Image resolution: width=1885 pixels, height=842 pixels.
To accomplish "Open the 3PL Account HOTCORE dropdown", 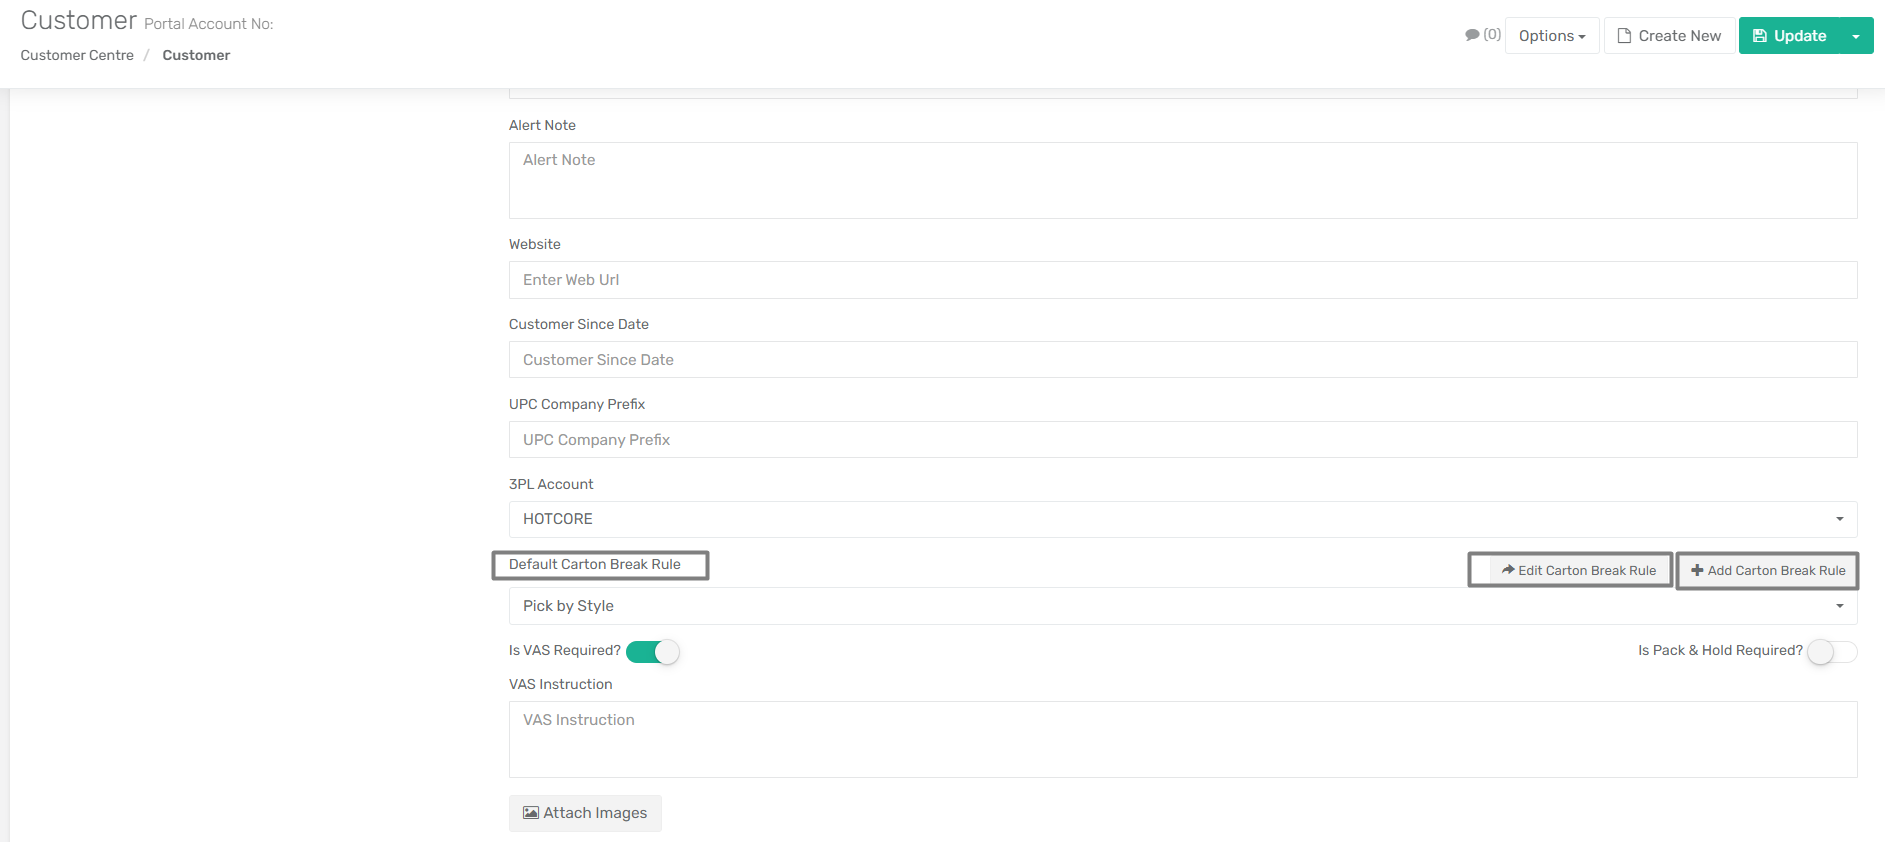I will point(1183,519).
